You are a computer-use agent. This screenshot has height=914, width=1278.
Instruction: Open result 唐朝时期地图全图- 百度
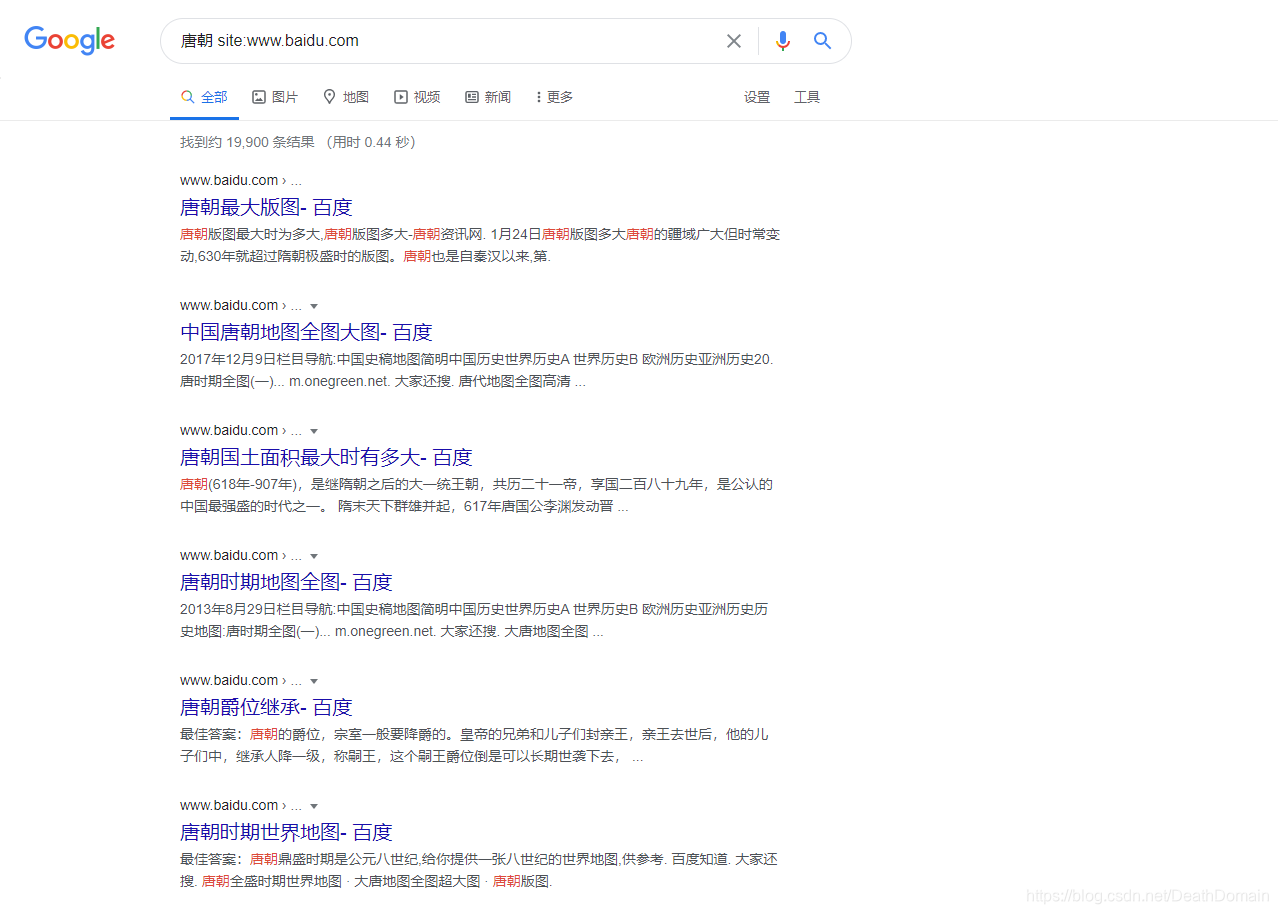click(x=286, y=582)
